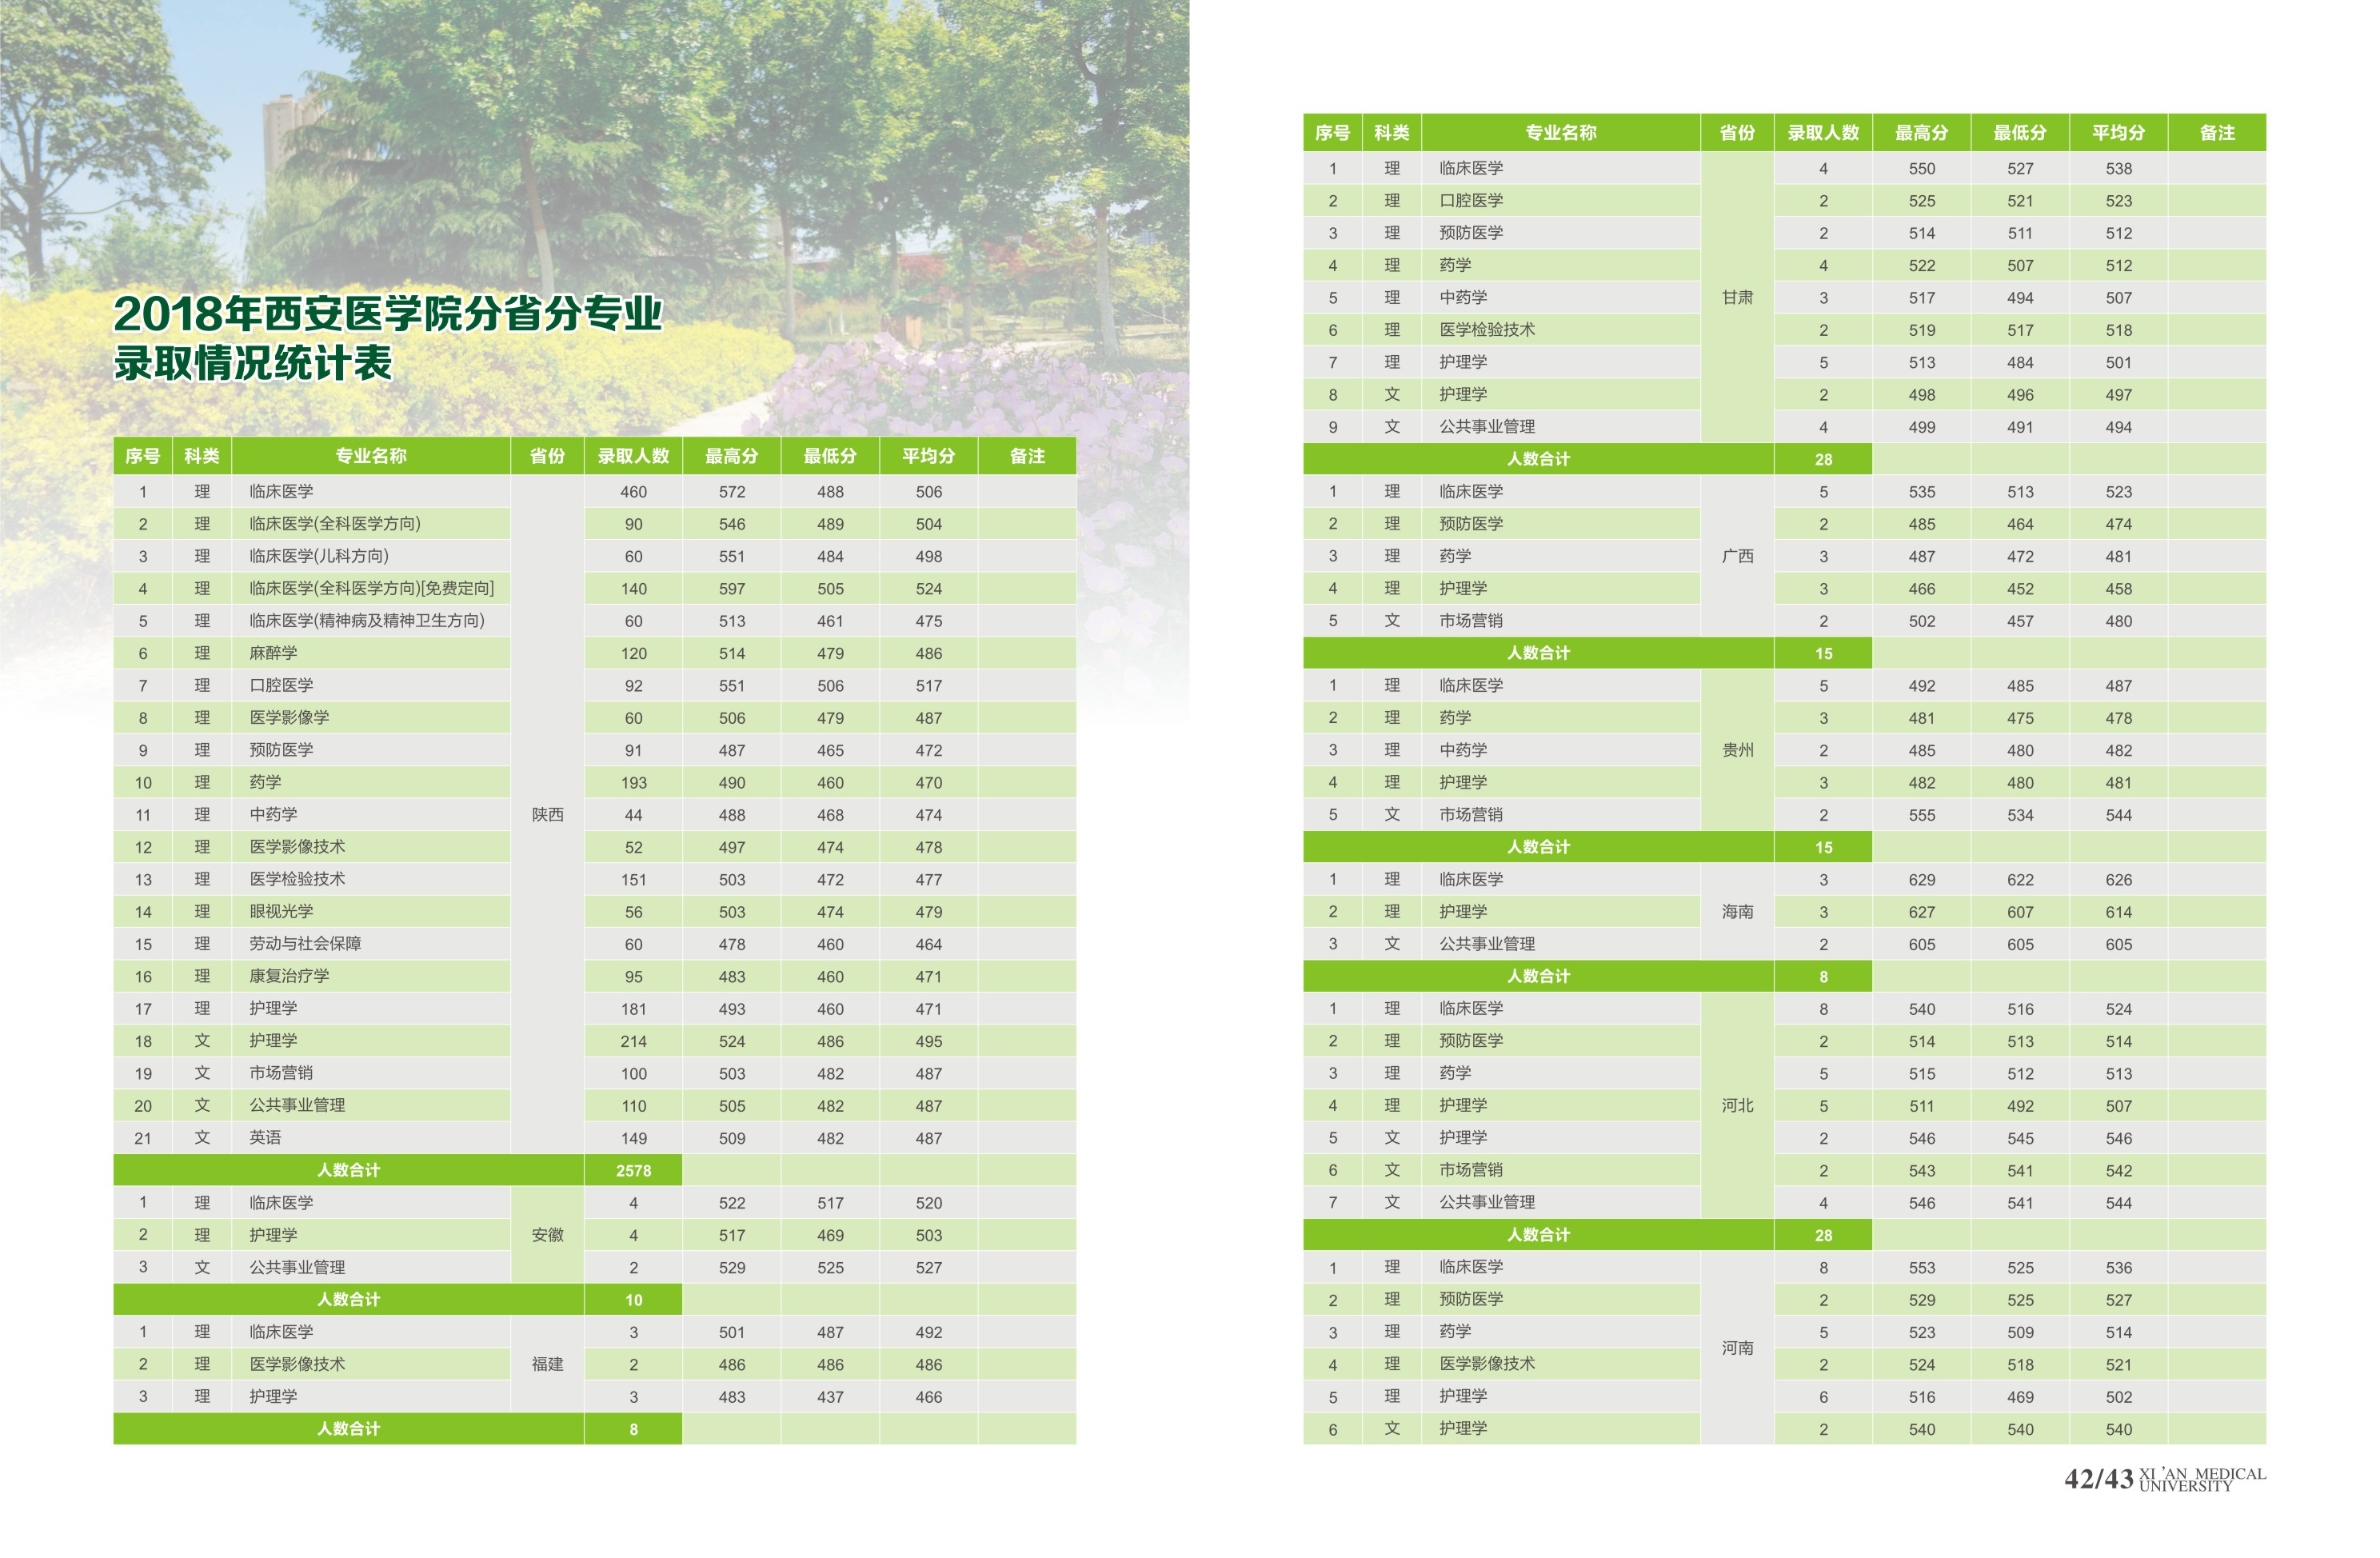Select the 陕西 province cell
2380x1558 pixels.
coord(547,815)
